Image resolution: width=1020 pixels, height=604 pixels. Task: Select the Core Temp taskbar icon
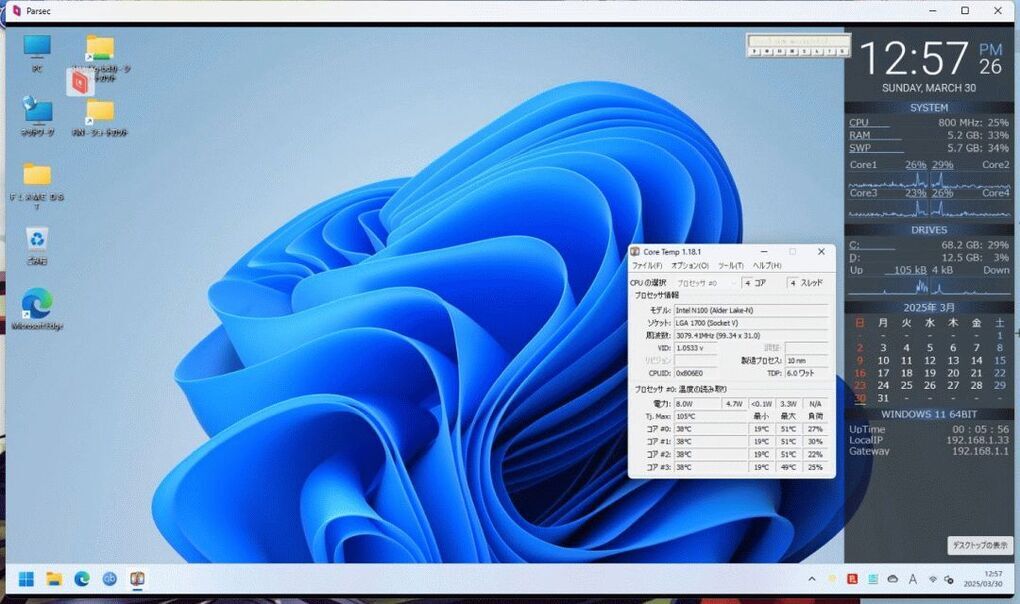pos(137,579)
